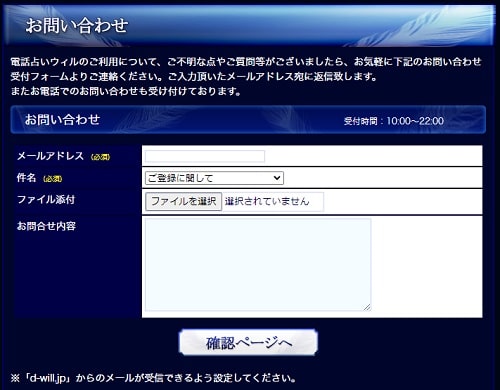Click the 選択されていません file status text
This screenshot has width=500, height=390.
coord(267,201)
